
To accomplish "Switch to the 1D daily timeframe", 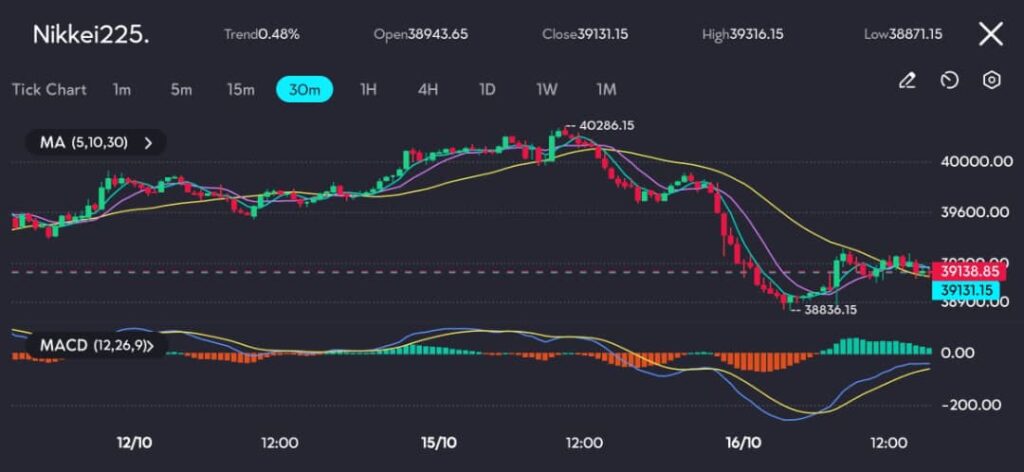I will pyautogui.click(x=487, y=90).
